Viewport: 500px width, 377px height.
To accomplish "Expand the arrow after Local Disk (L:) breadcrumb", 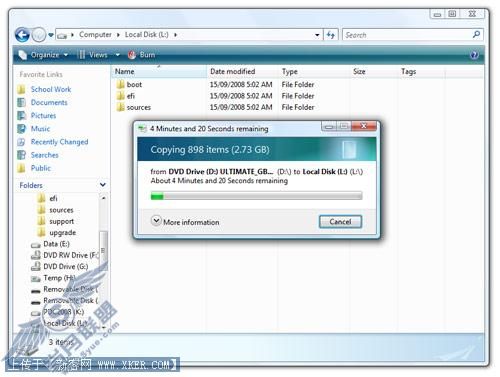I will coord(175,35).
